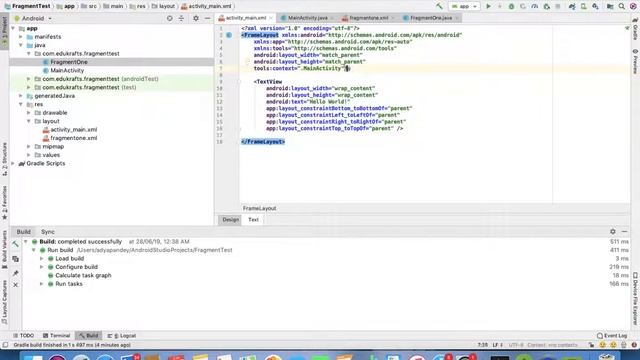Close Build output with X icon
640x360 pixels.
(16, 285)
